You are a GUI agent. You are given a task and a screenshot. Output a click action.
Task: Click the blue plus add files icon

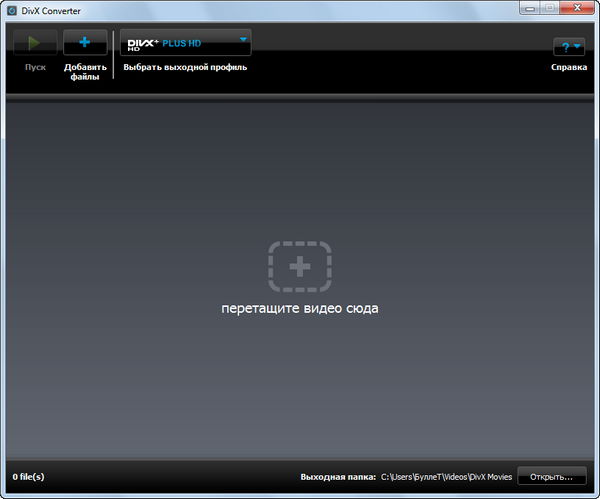pos(85,43)
